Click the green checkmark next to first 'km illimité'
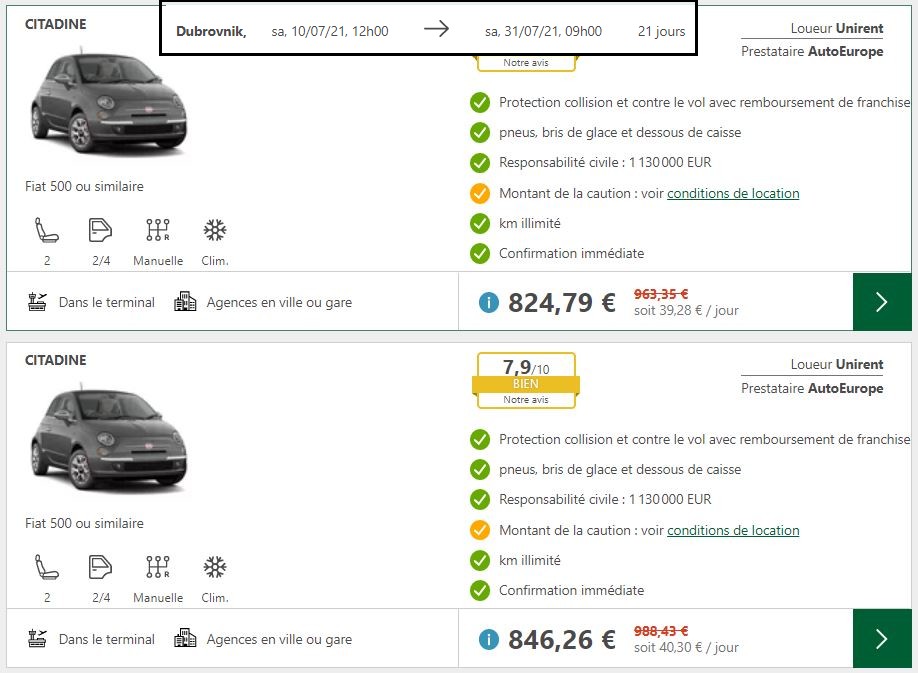Screen dimensions: 918x673 pyautogui.click(x=480, y=224)
